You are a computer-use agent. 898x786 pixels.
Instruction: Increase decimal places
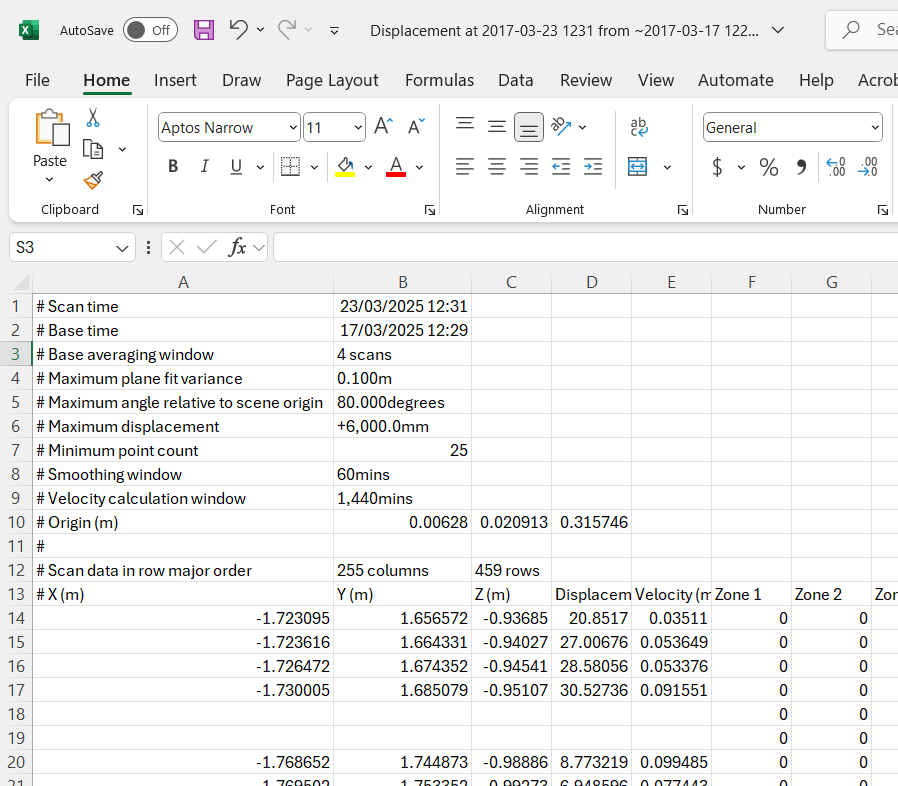pos(836,167)
